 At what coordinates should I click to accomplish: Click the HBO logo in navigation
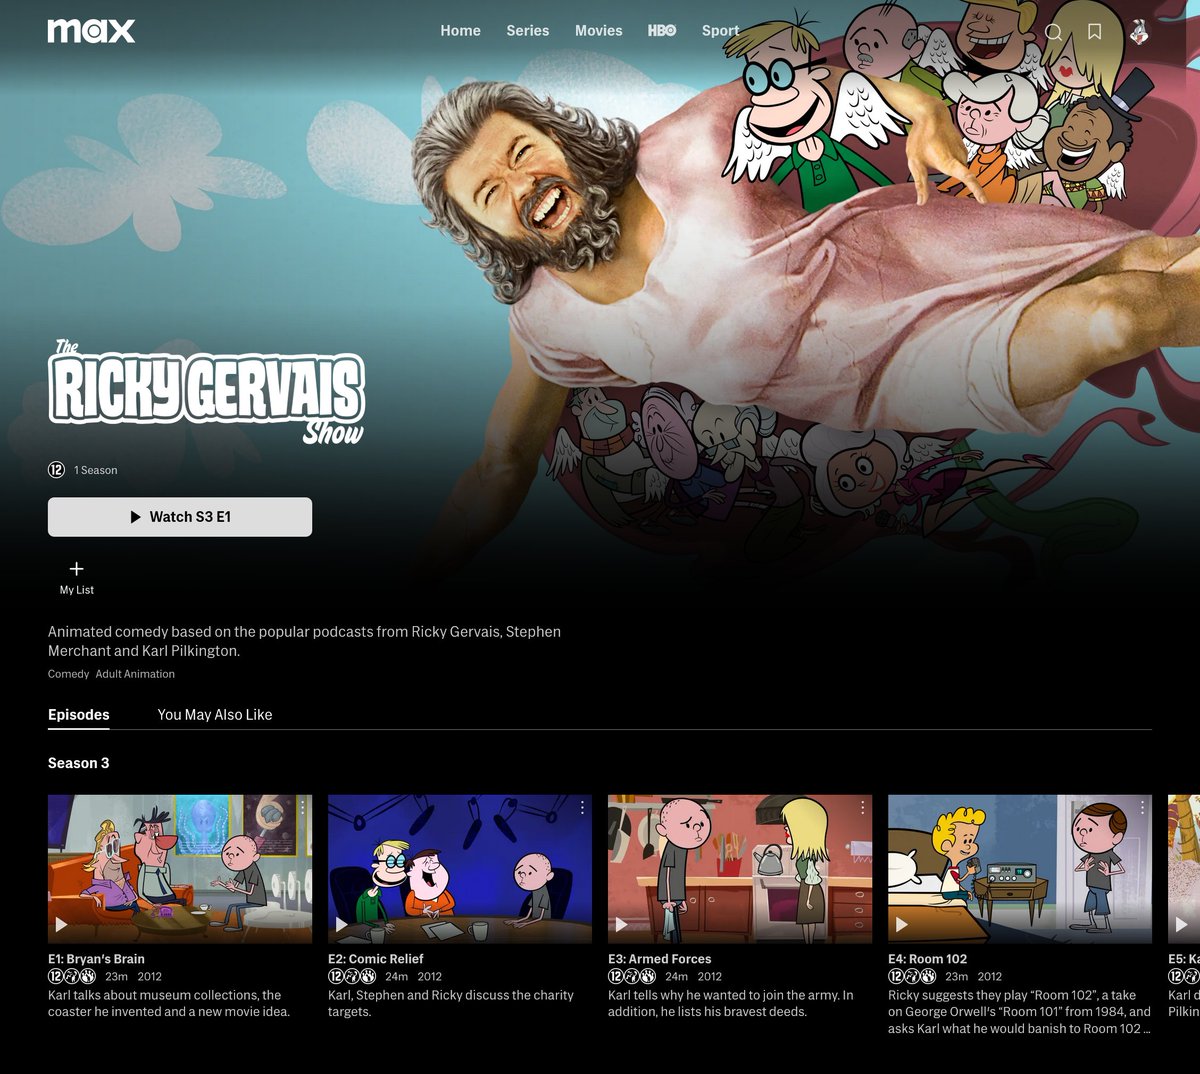(662, 31)
